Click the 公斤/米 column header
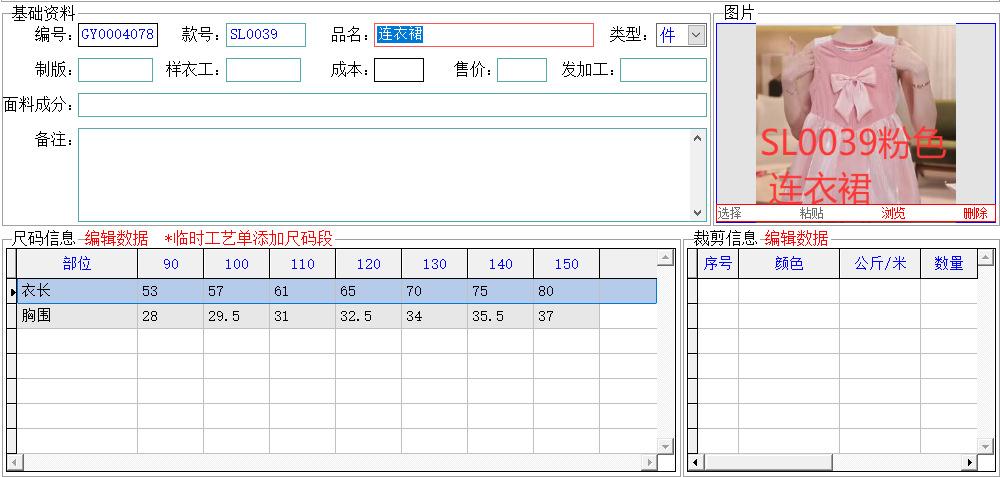This screenshot has width=1000, height=477. click(880, 264)
